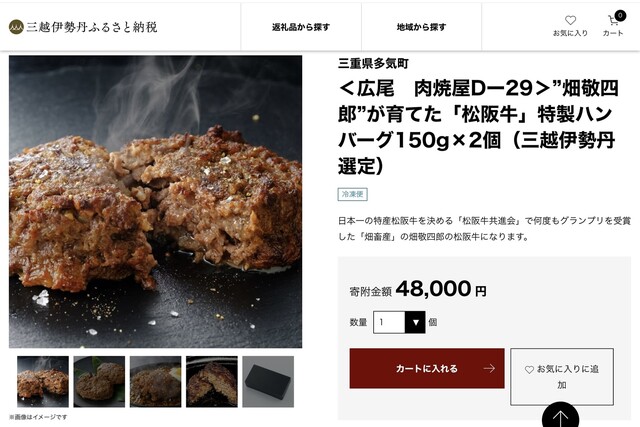Image resolution: width=640 pixels, height=427 pixels.
Task: Select the fourth thumbnail of cut hamburger
Action: coord(212,382)
